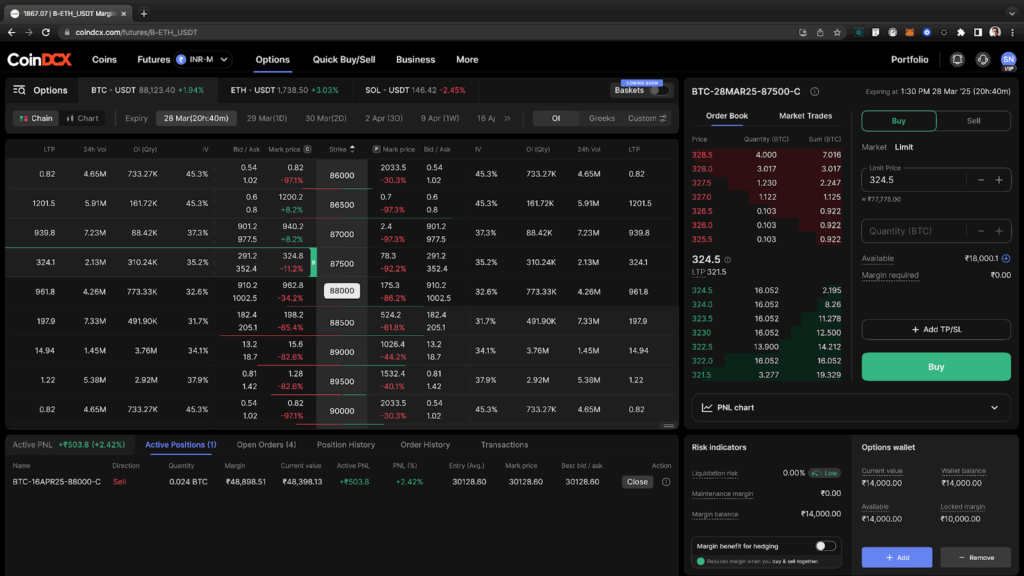Click info icon beside BTC-28MAR25-87500-C
This screenshot has height=576, width=1024.
click(x=814, y=91)
